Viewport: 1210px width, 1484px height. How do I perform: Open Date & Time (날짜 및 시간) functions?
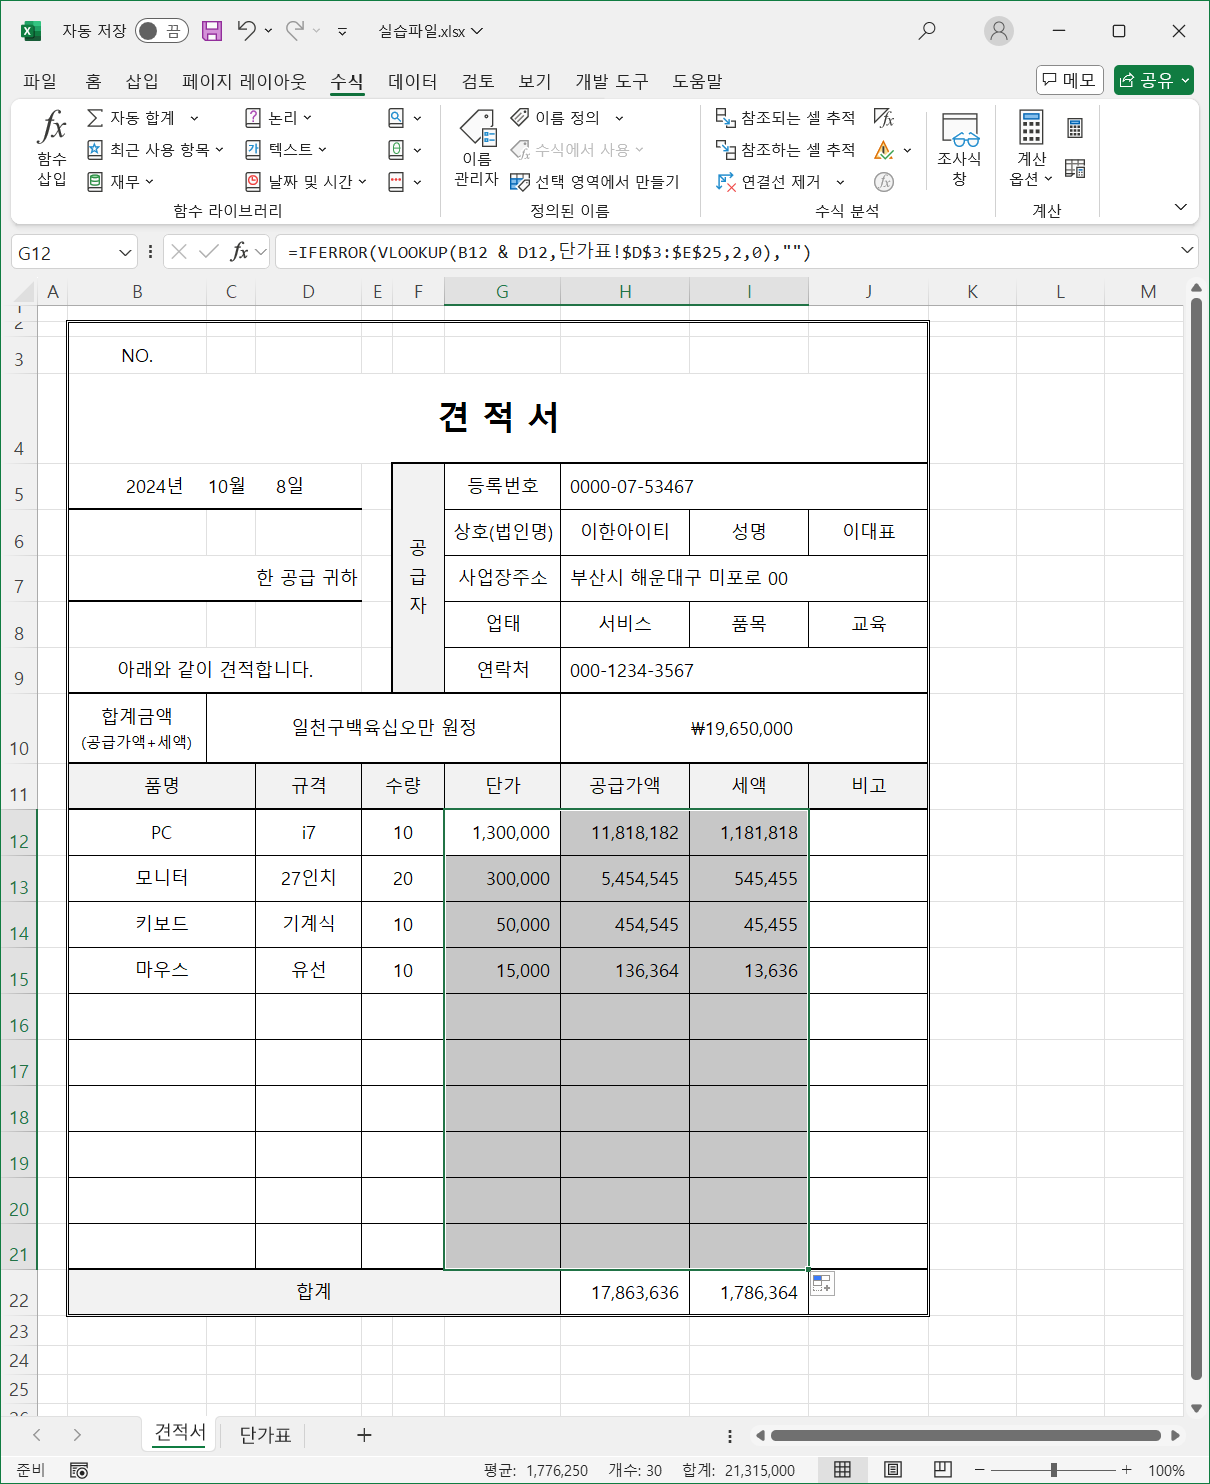306,182
